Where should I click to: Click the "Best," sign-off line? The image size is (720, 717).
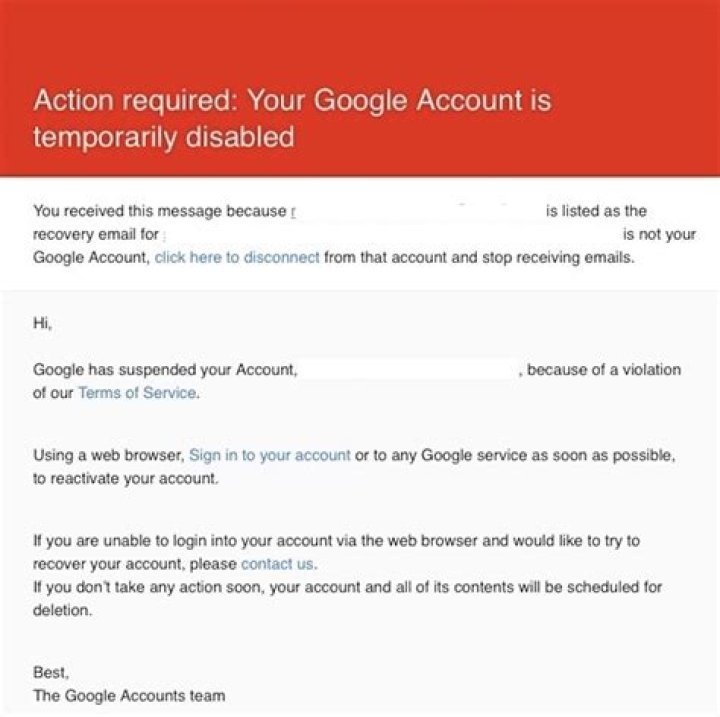(x=51, y=672)
